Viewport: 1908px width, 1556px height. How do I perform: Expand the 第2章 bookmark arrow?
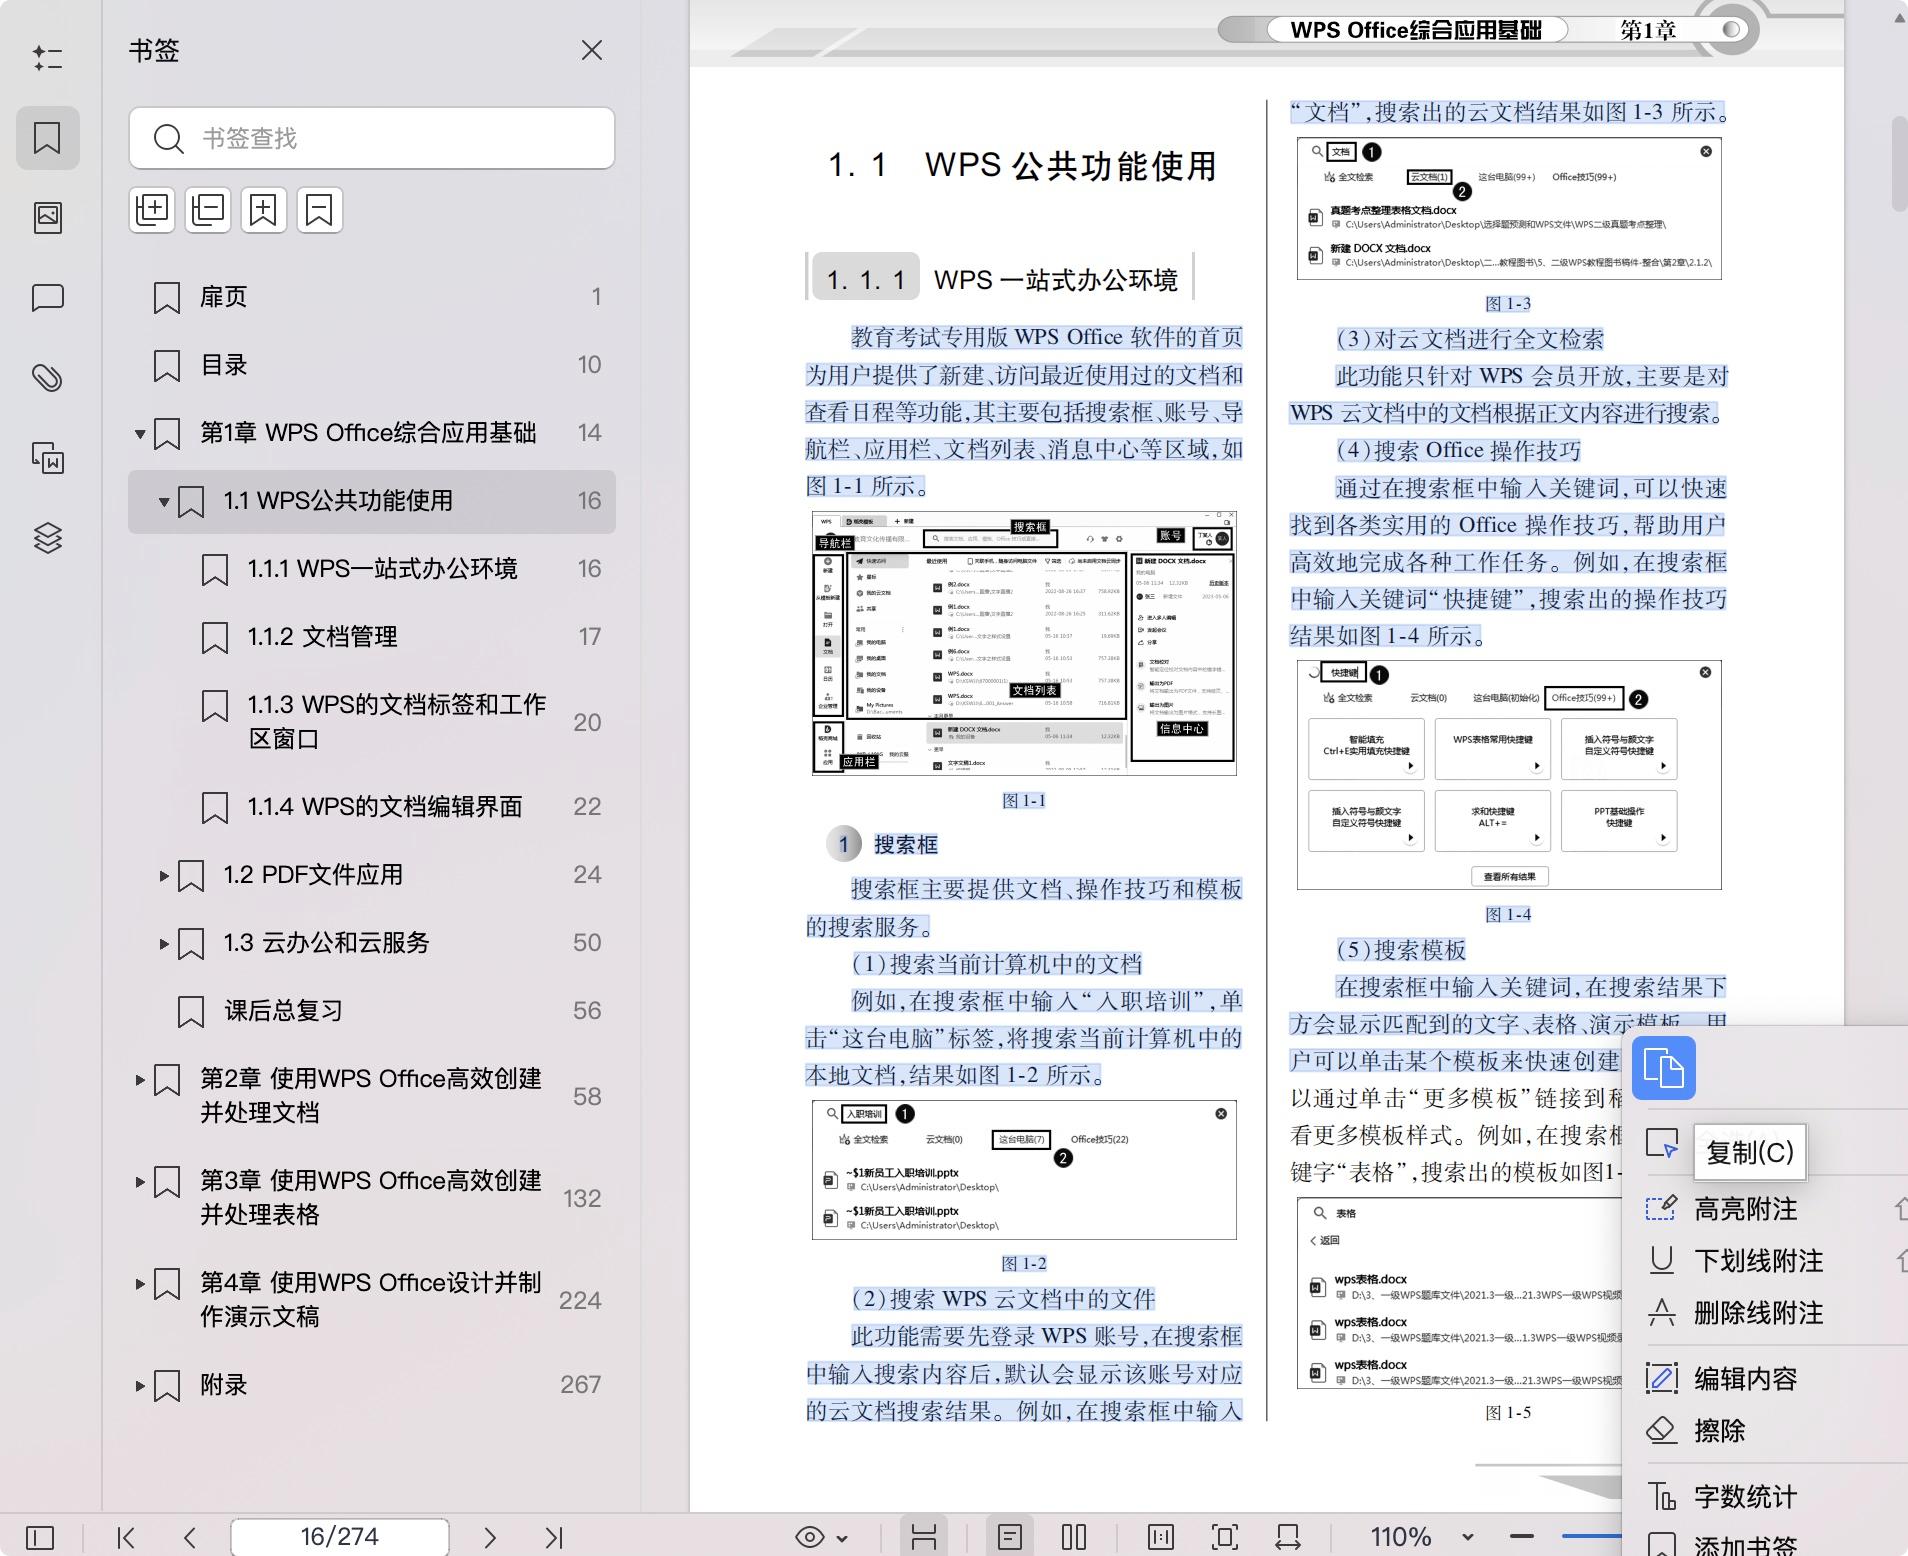pos(140,1080)
